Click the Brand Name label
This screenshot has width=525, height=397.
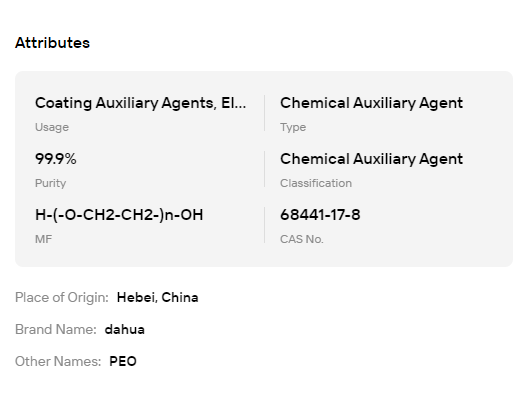click(x=56, y=329)
